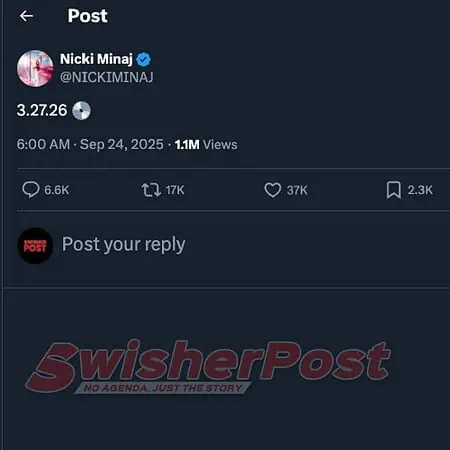450x450 pixels.
Task: Click the Post page header title
Action: tap(87, 16)
